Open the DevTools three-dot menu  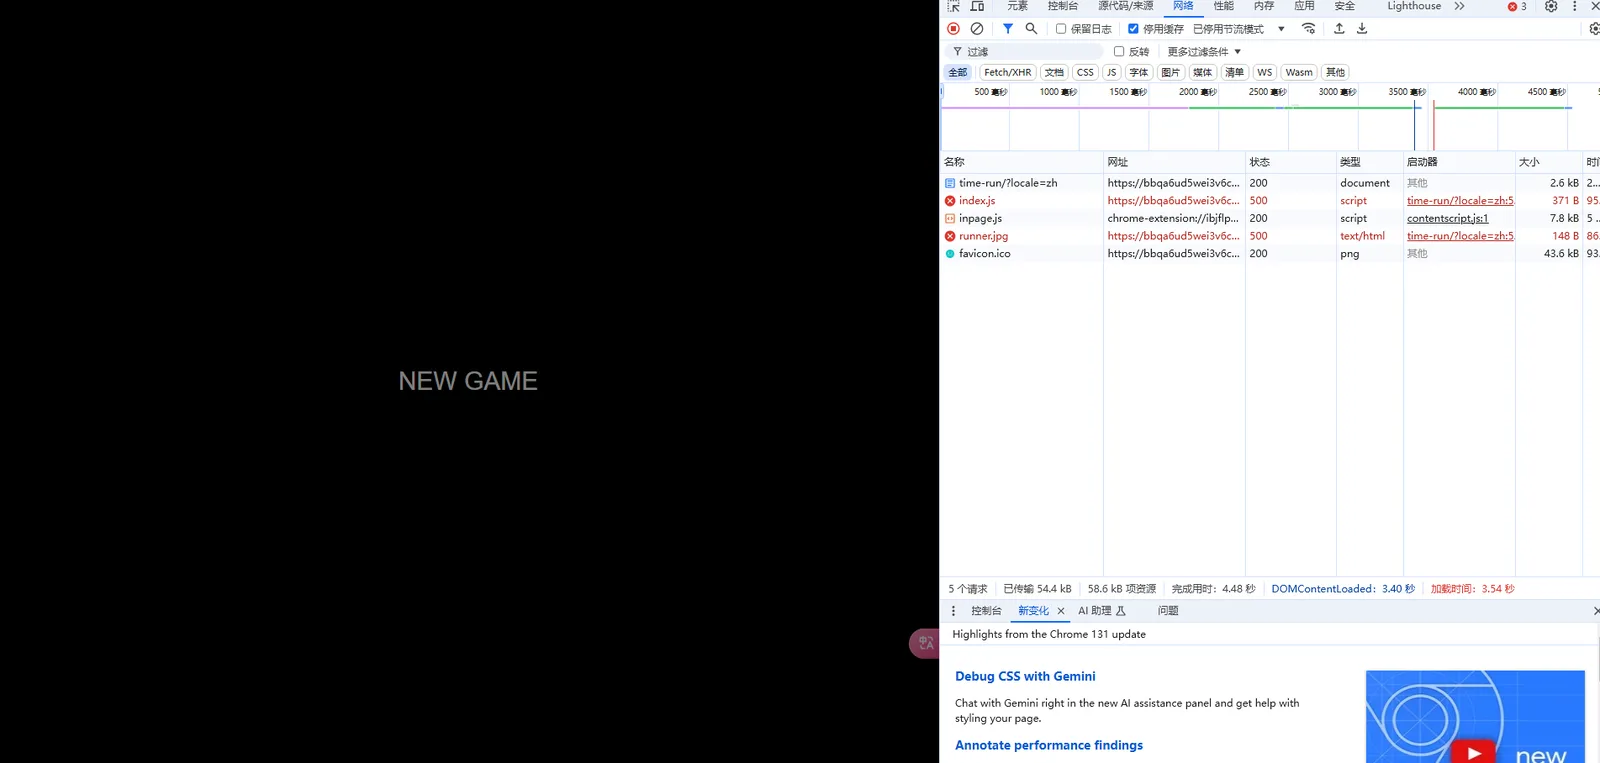tap(1574, 6)
